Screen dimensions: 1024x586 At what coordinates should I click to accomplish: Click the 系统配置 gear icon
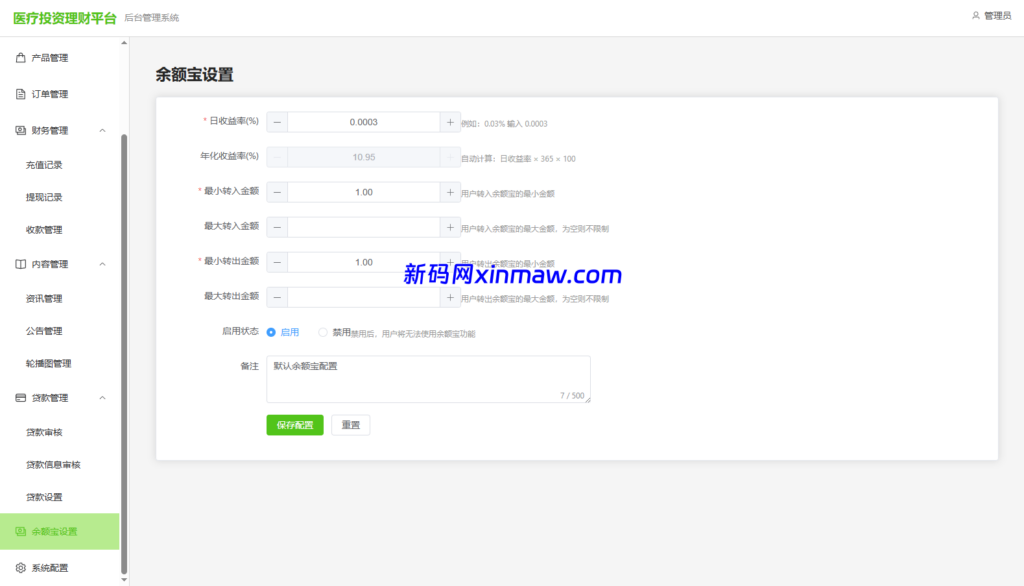tap(20, 568)
